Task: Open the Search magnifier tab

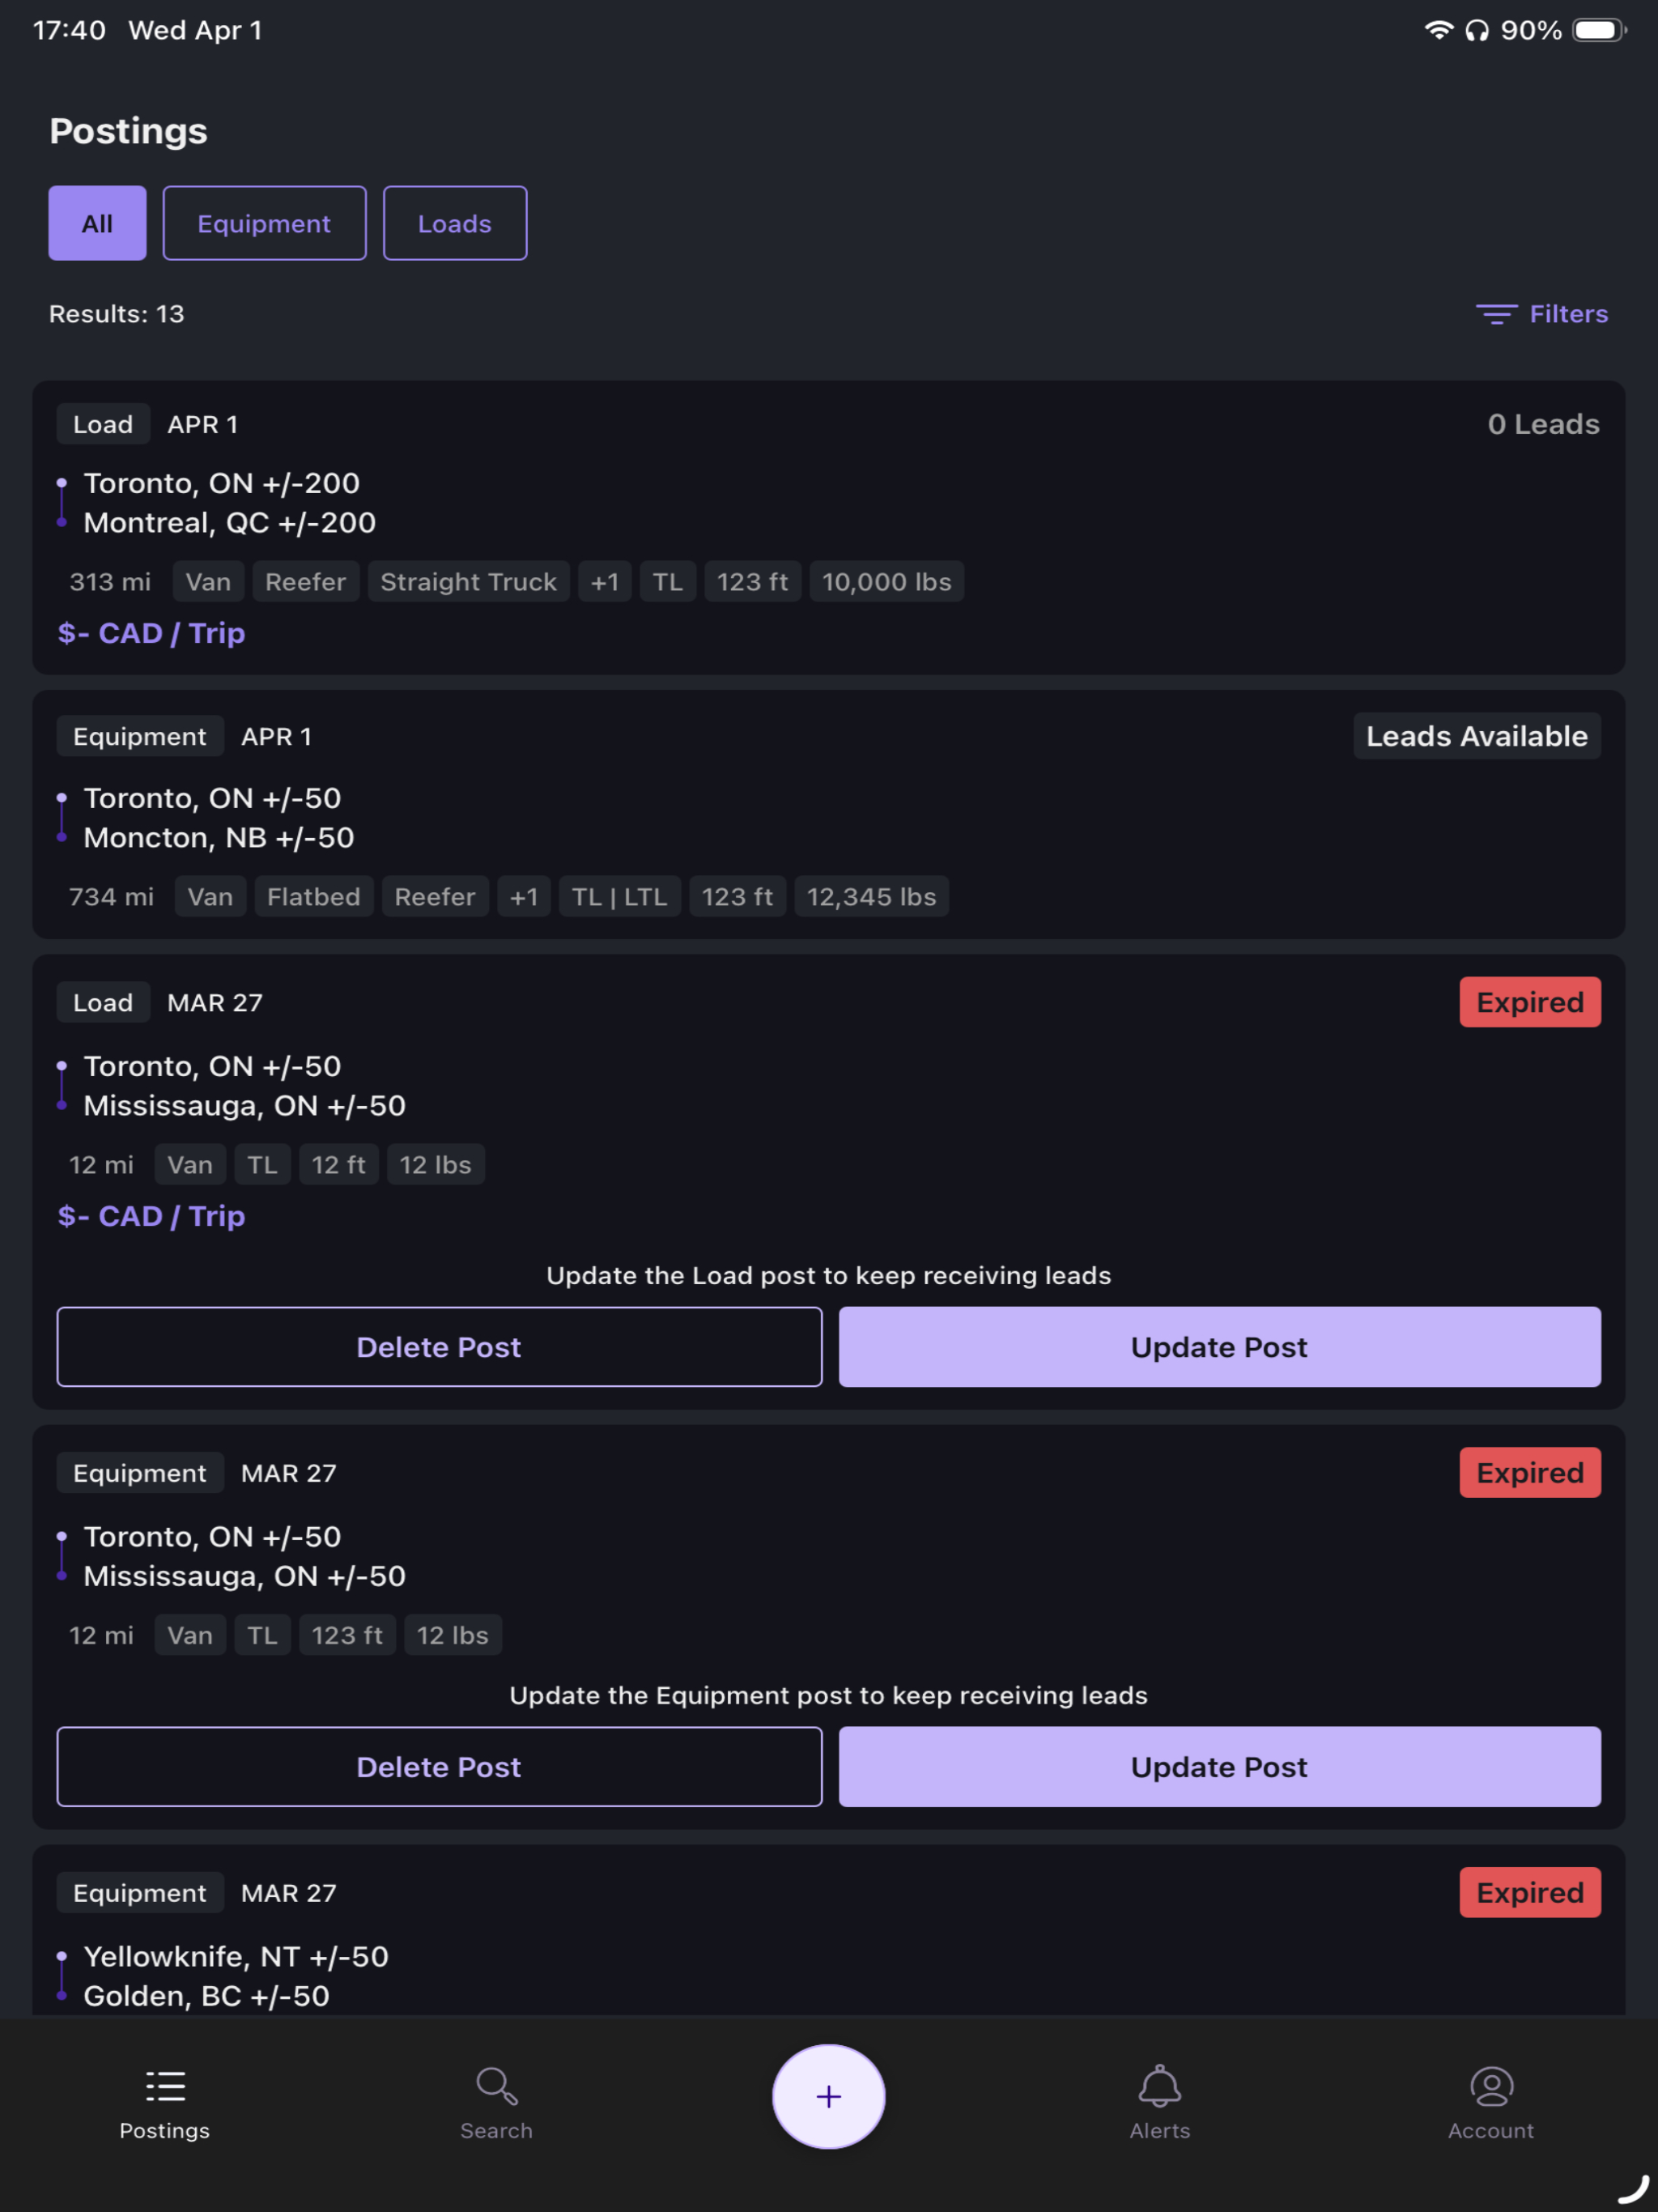Action: (x=496, y=2086)
